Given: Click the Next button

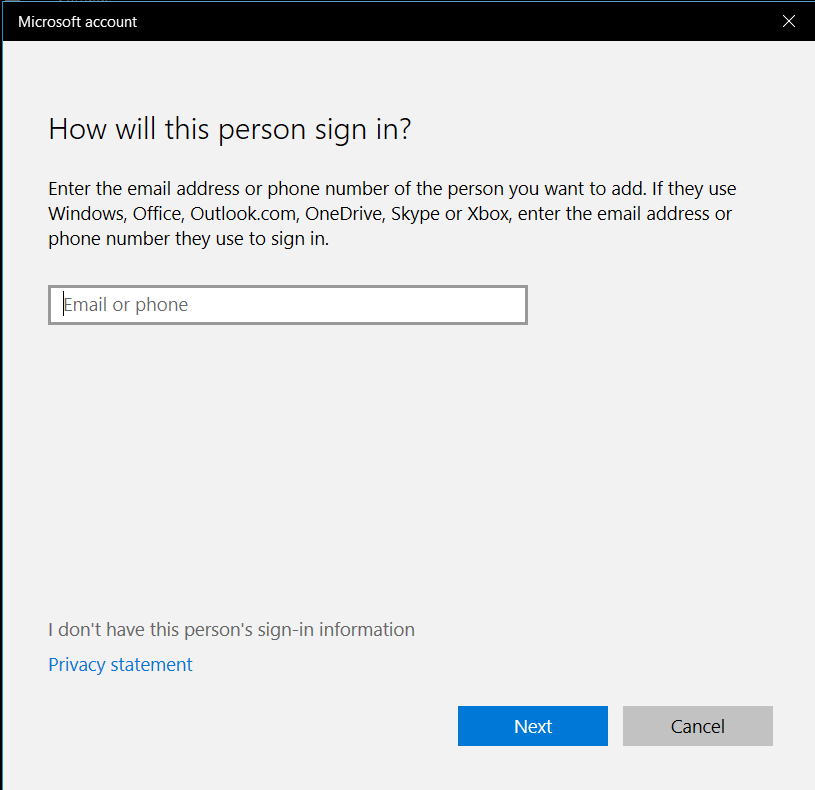Looking at the screenshot, I should point(533,726).
